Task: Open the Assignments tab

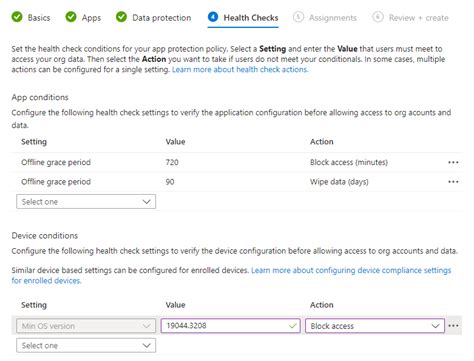Action: [x=333, y=18]
